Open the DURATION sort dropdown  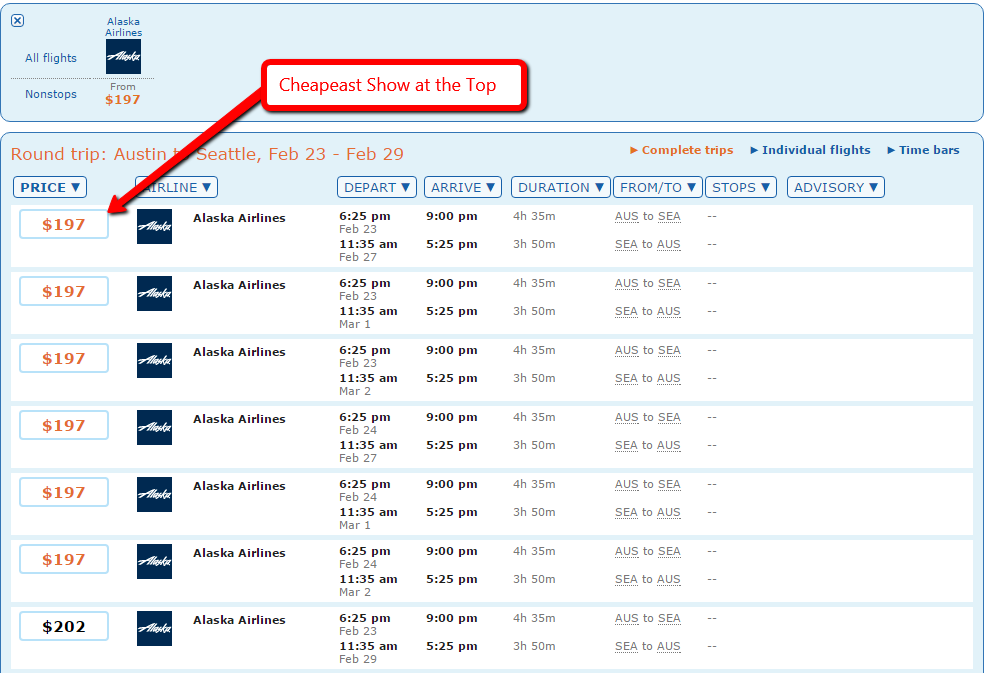560,187
